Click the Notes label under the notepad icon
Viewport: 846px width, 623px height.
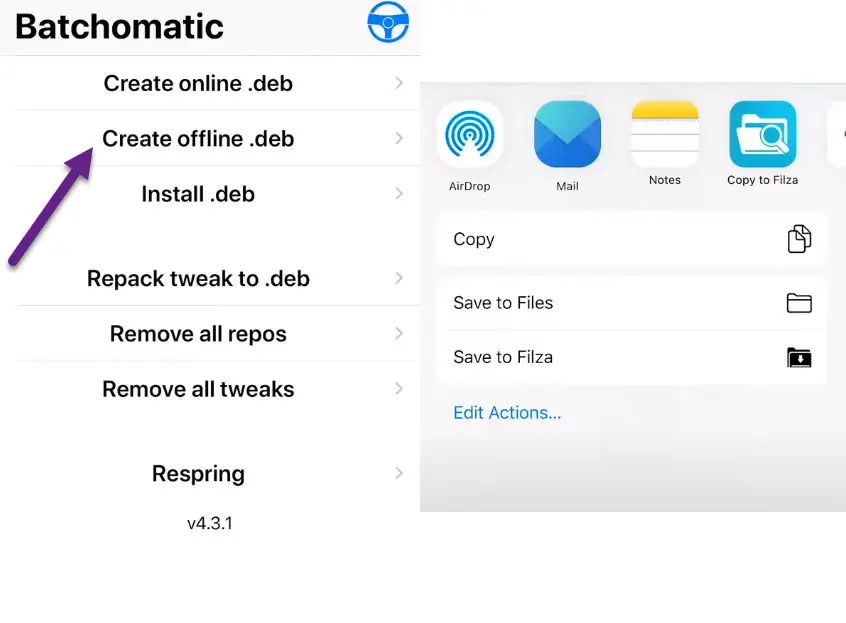click(x=665, y=180)
